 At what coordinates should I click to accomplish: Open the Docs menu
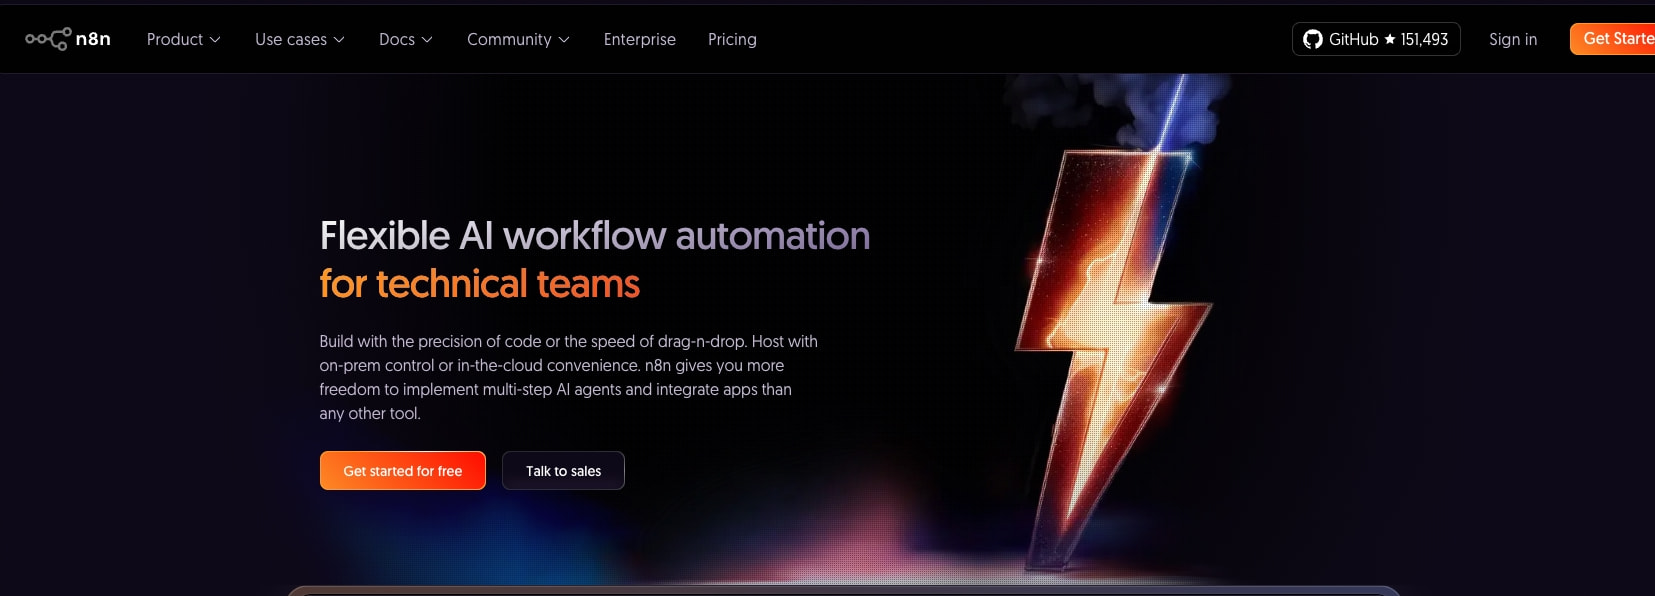click(405, 39)
